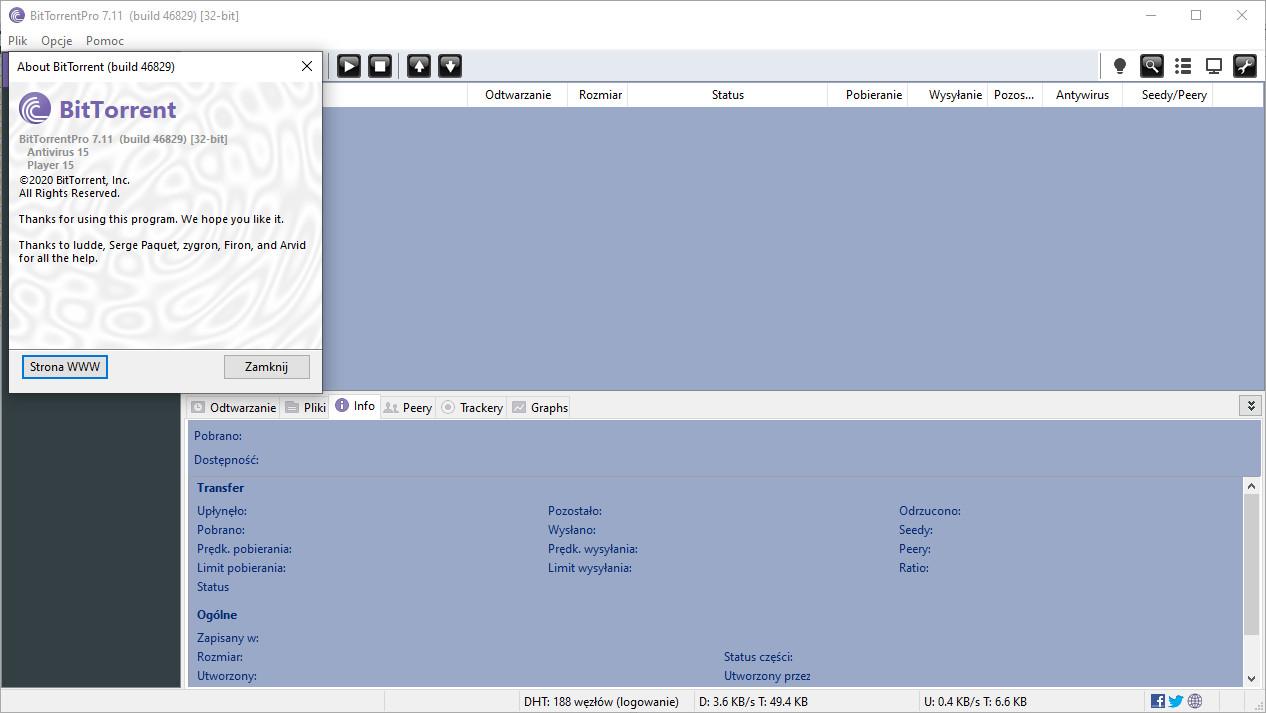The image size is (1266, 713).
Task: Sort by the Seedy/Peery column header
Action: (1167, 95)
